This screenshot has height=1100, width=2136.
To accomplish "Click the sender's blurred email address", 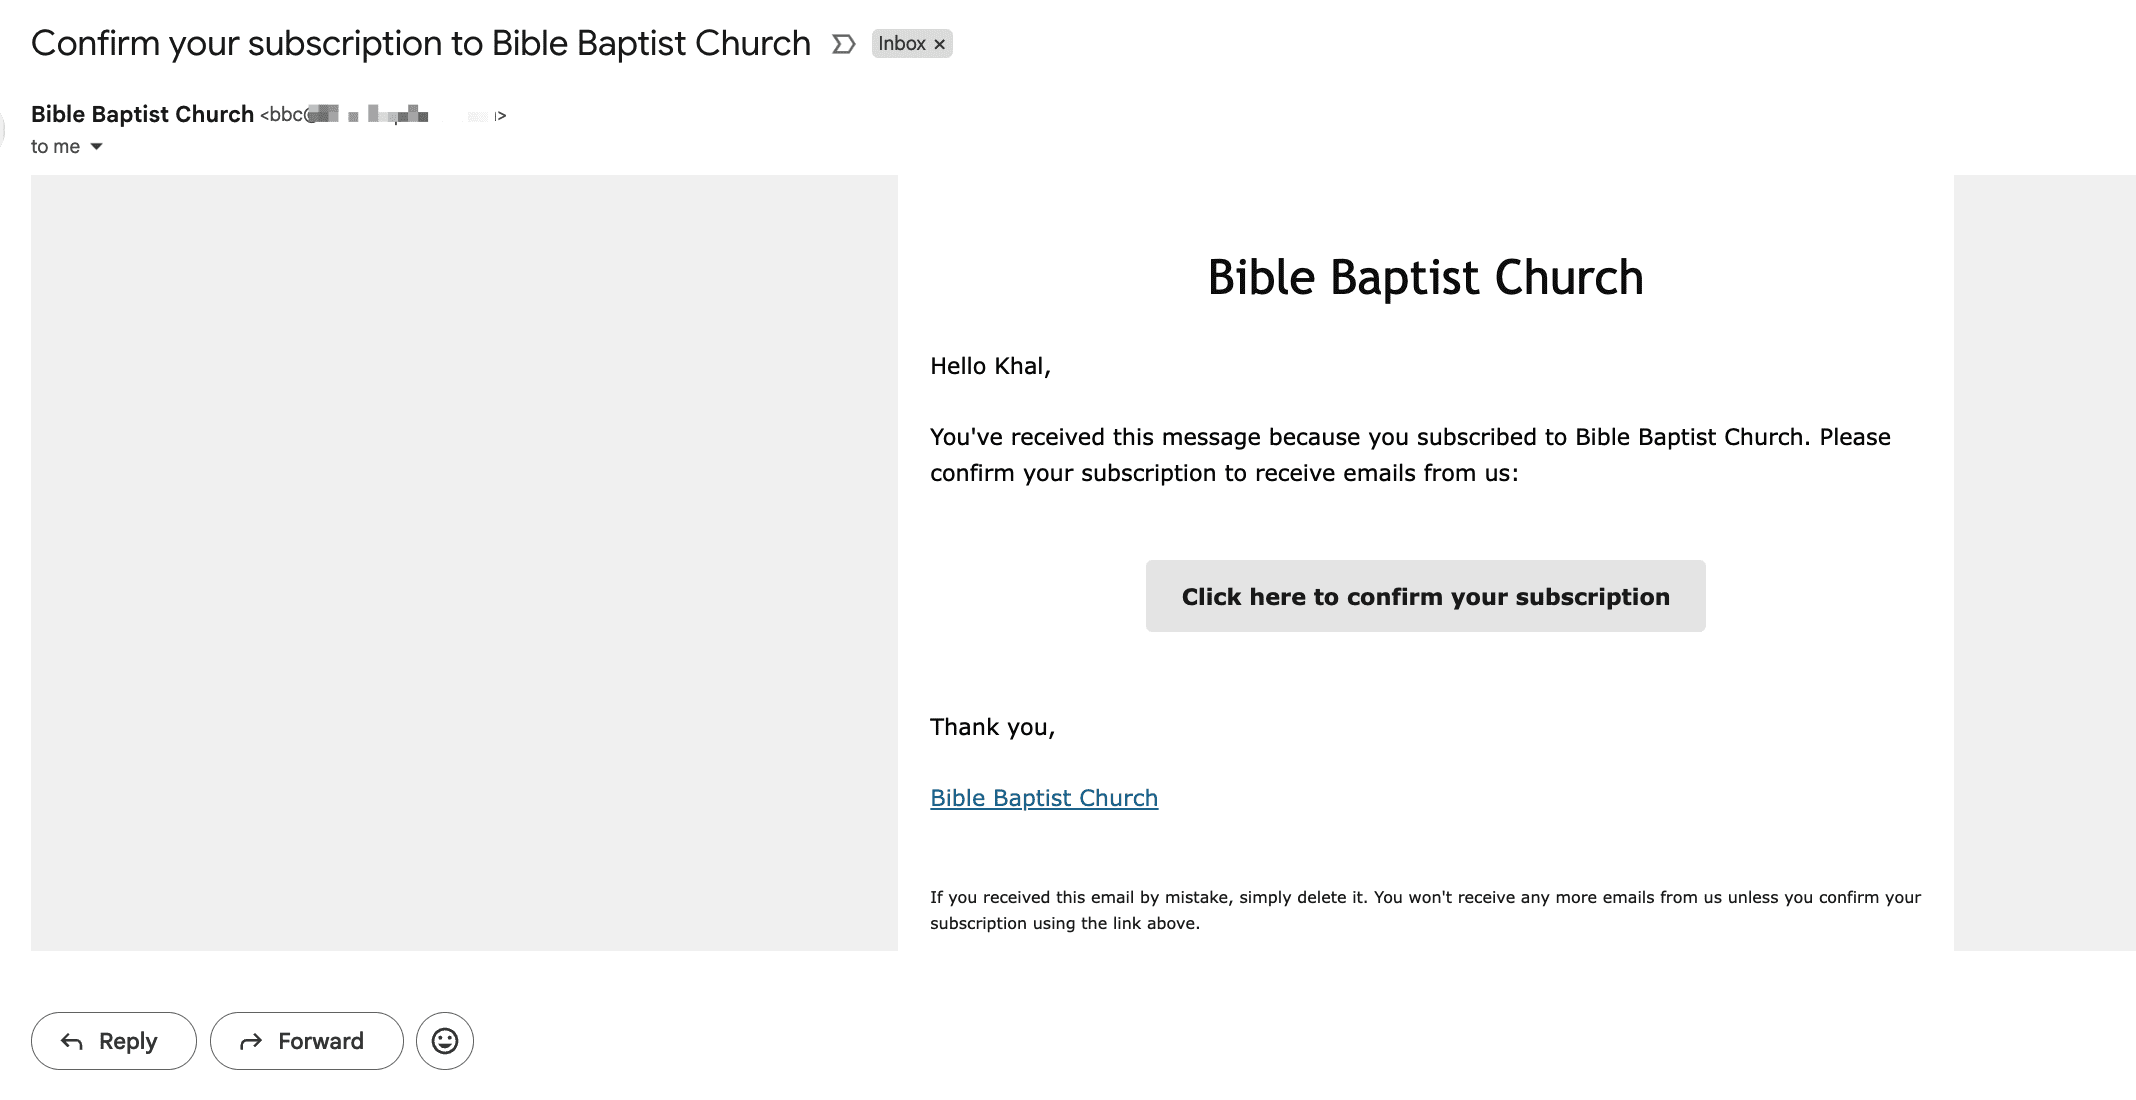I will click(384, 115).
